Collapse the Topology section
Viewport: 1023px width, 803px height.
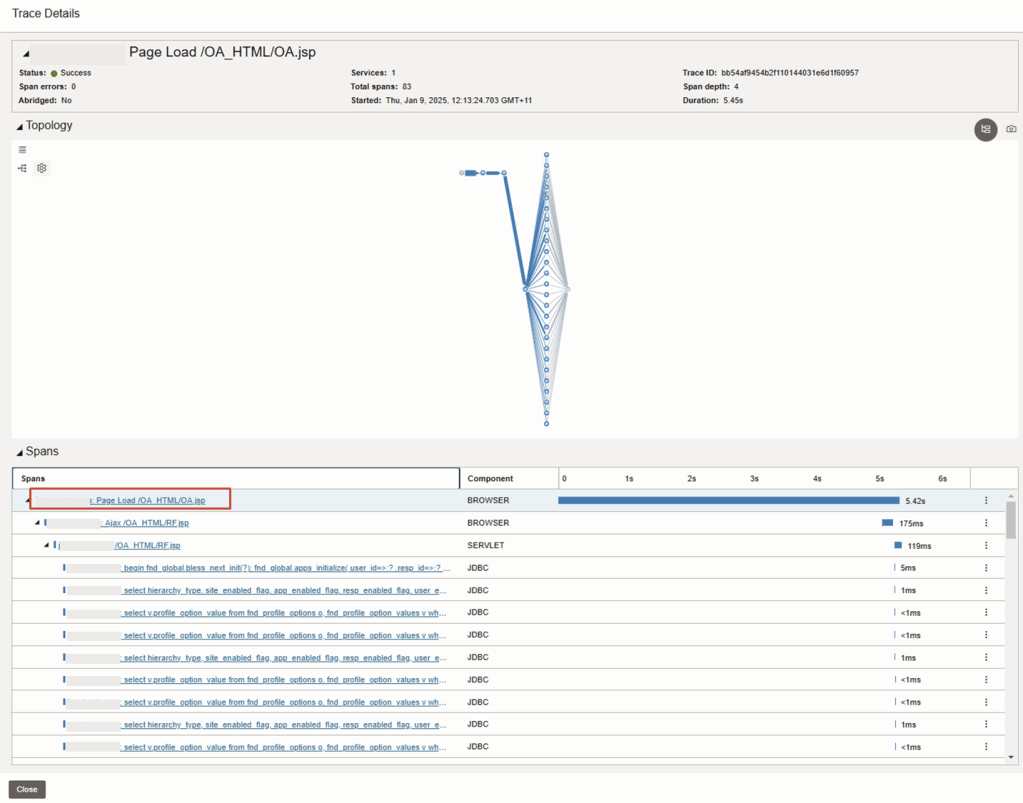point(19,126)
